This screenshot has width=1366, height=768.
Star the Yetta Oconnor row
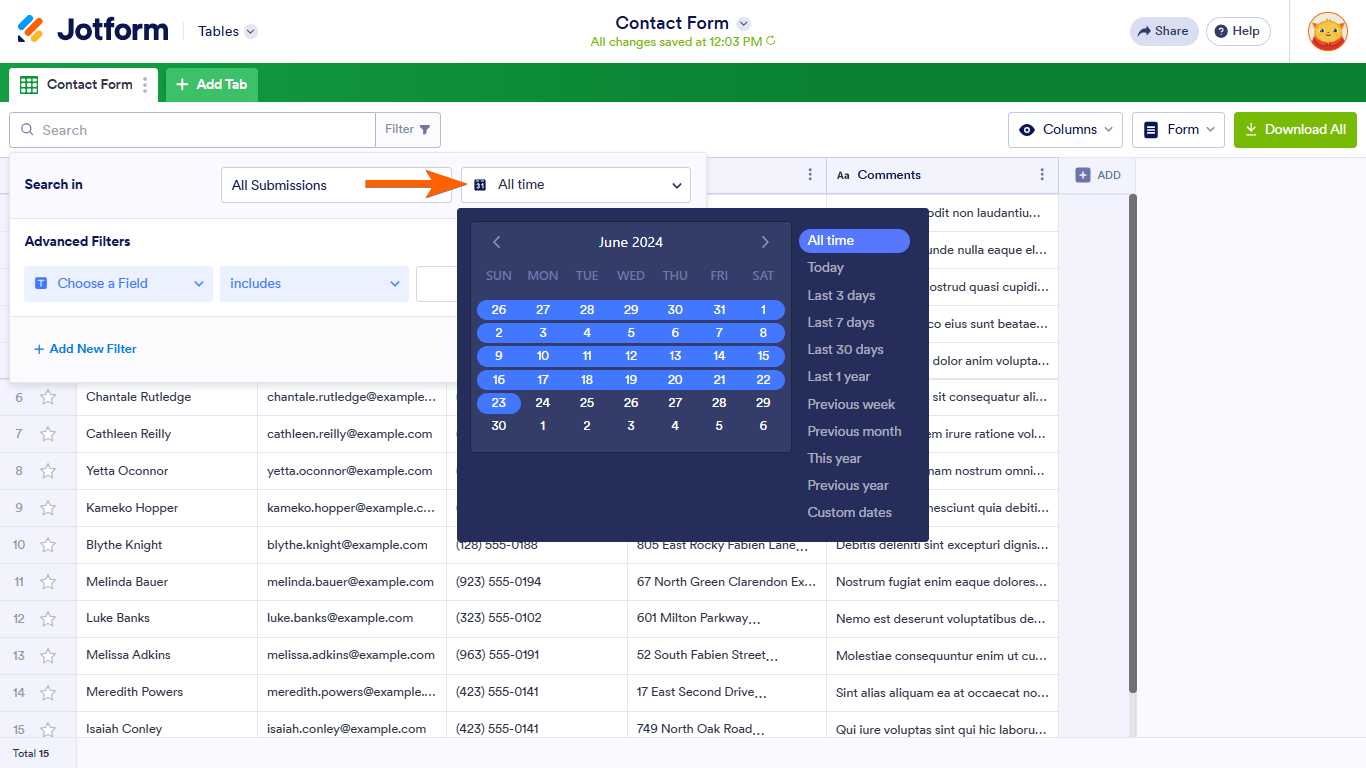[x=48, y=471]
